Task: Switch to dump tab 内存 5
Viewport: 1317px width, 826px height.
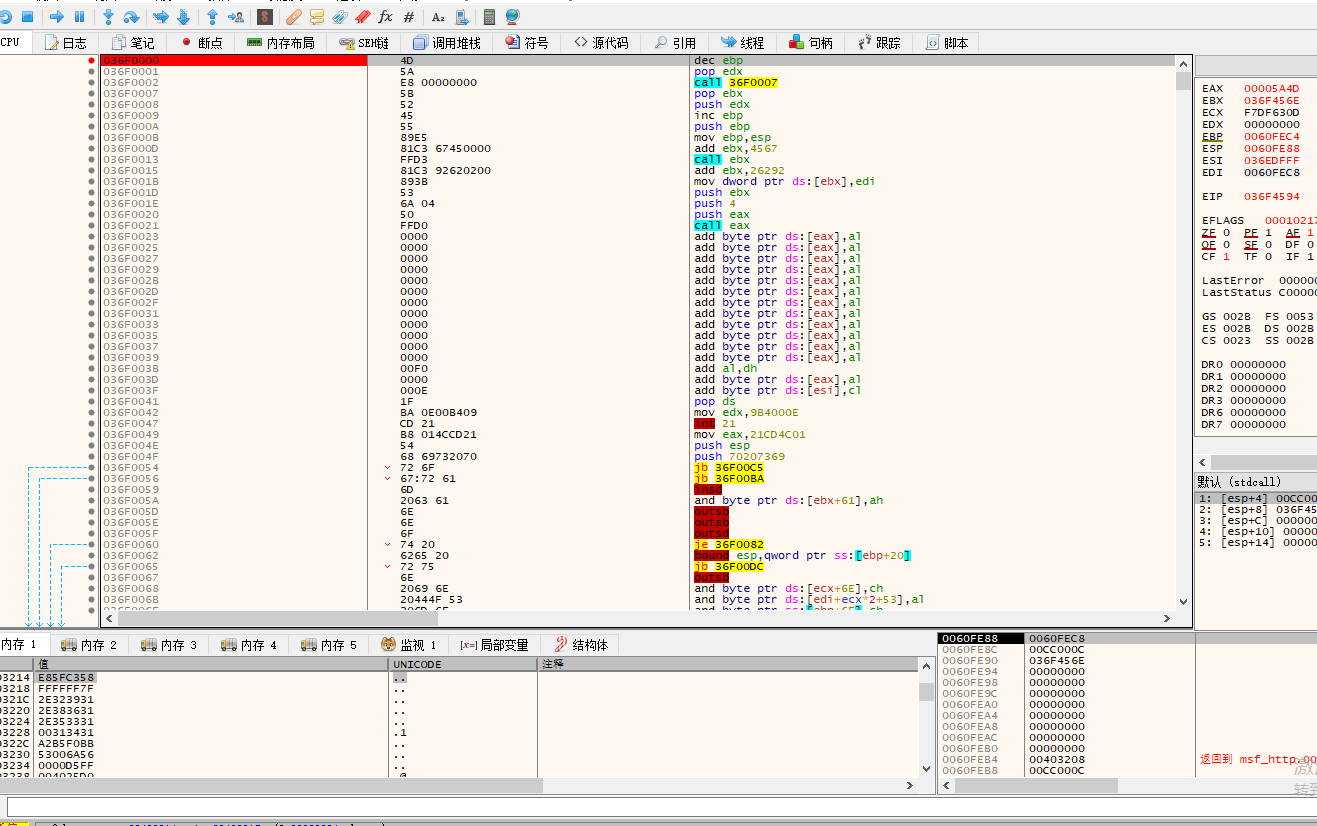Action: 329,645
